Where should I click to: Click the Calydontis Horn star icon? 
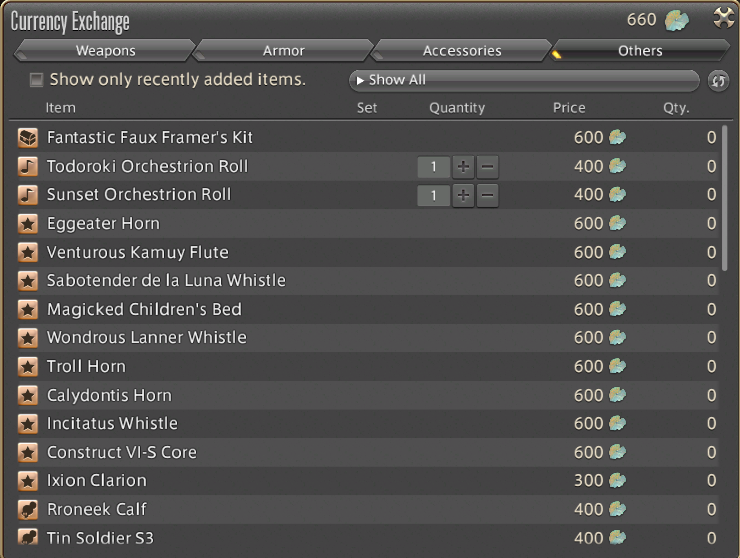28,395
